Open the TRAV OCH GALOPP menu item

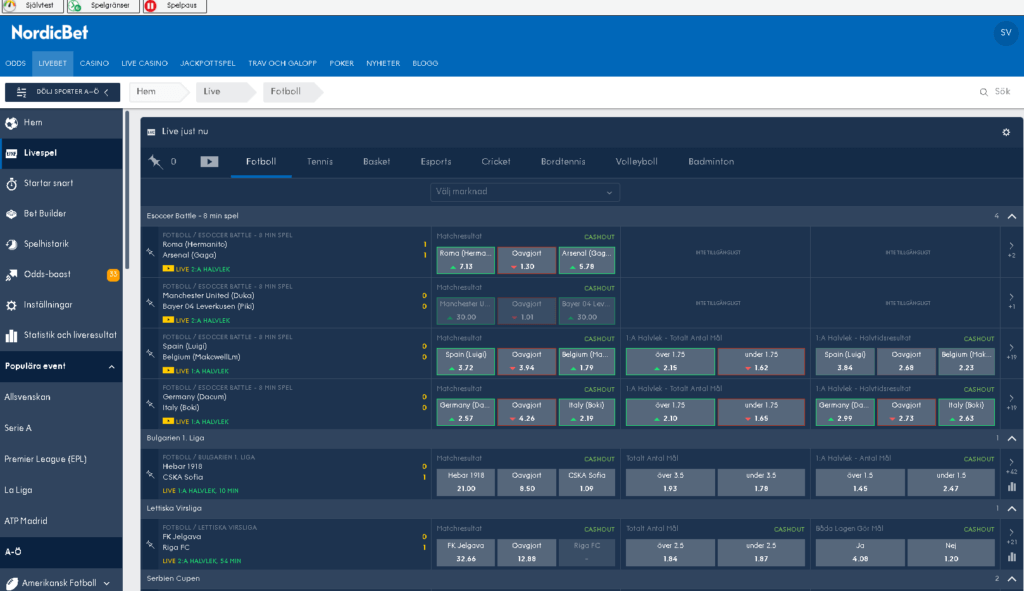click(x=282, y=63)
